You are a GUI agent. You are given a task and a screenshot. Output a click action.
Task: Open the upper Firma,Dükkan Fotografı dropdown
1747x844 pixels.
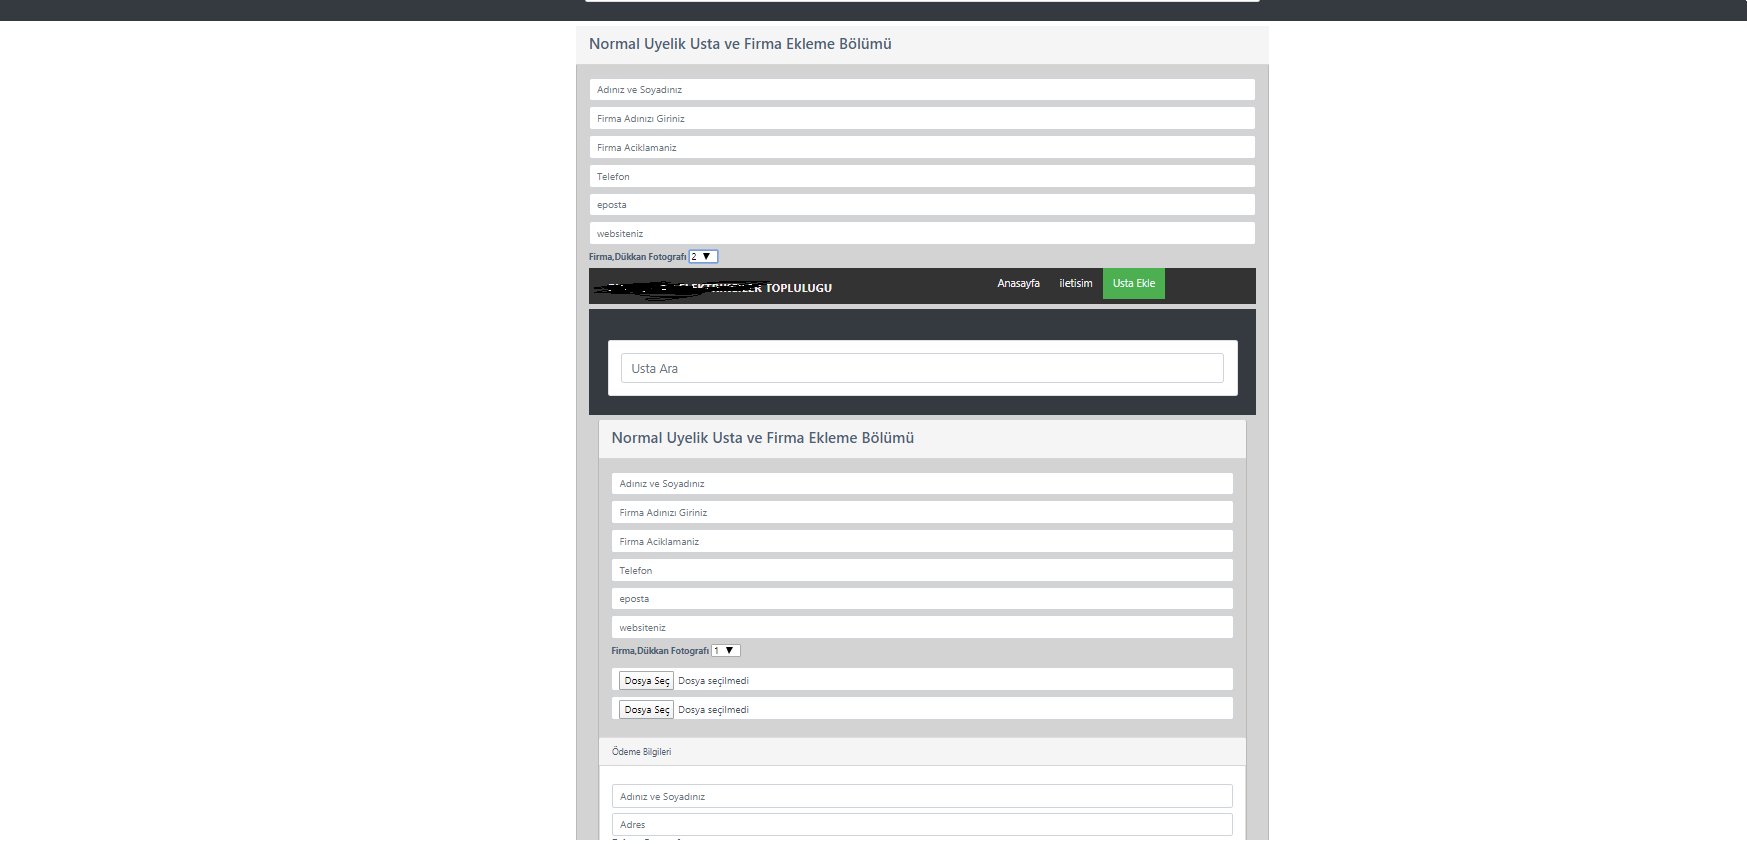703,257
